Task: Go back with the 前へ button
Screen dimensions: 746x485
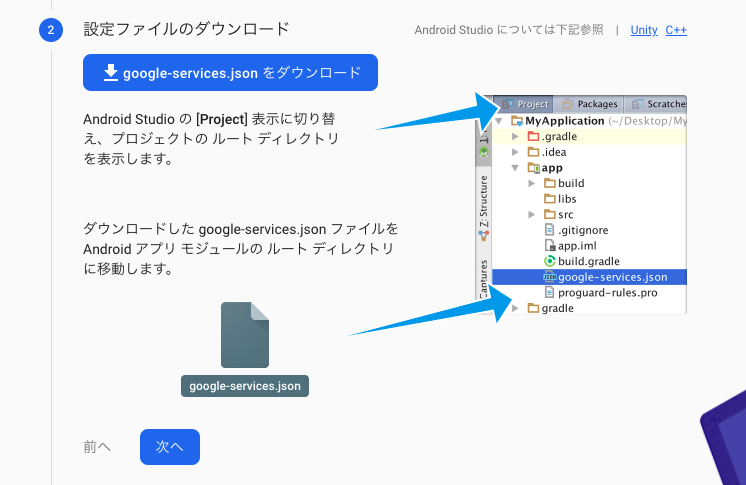Action: click(x=97, y=446)
